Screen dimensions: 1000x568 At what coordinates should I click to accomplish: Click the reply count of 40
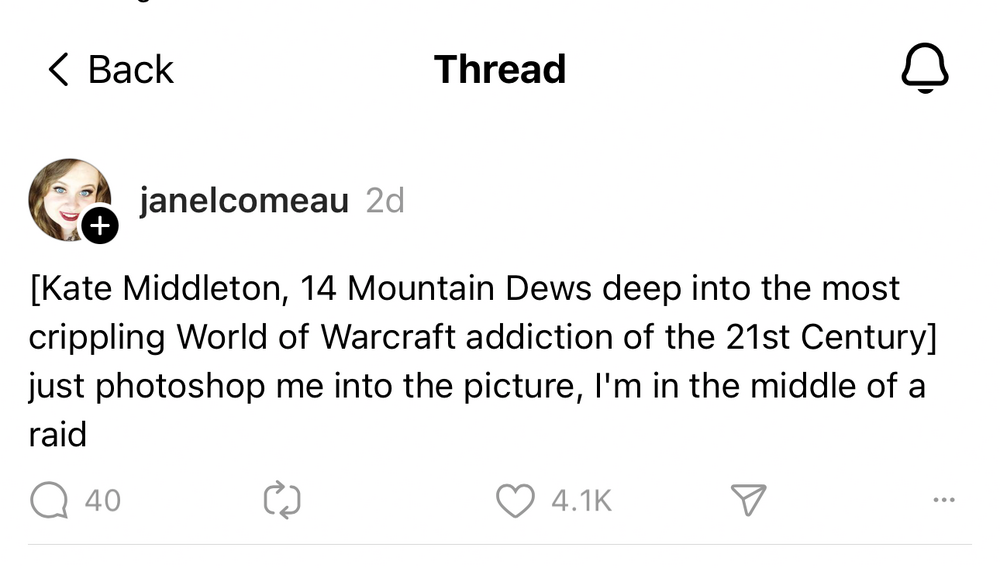click(x=102, y=499)
